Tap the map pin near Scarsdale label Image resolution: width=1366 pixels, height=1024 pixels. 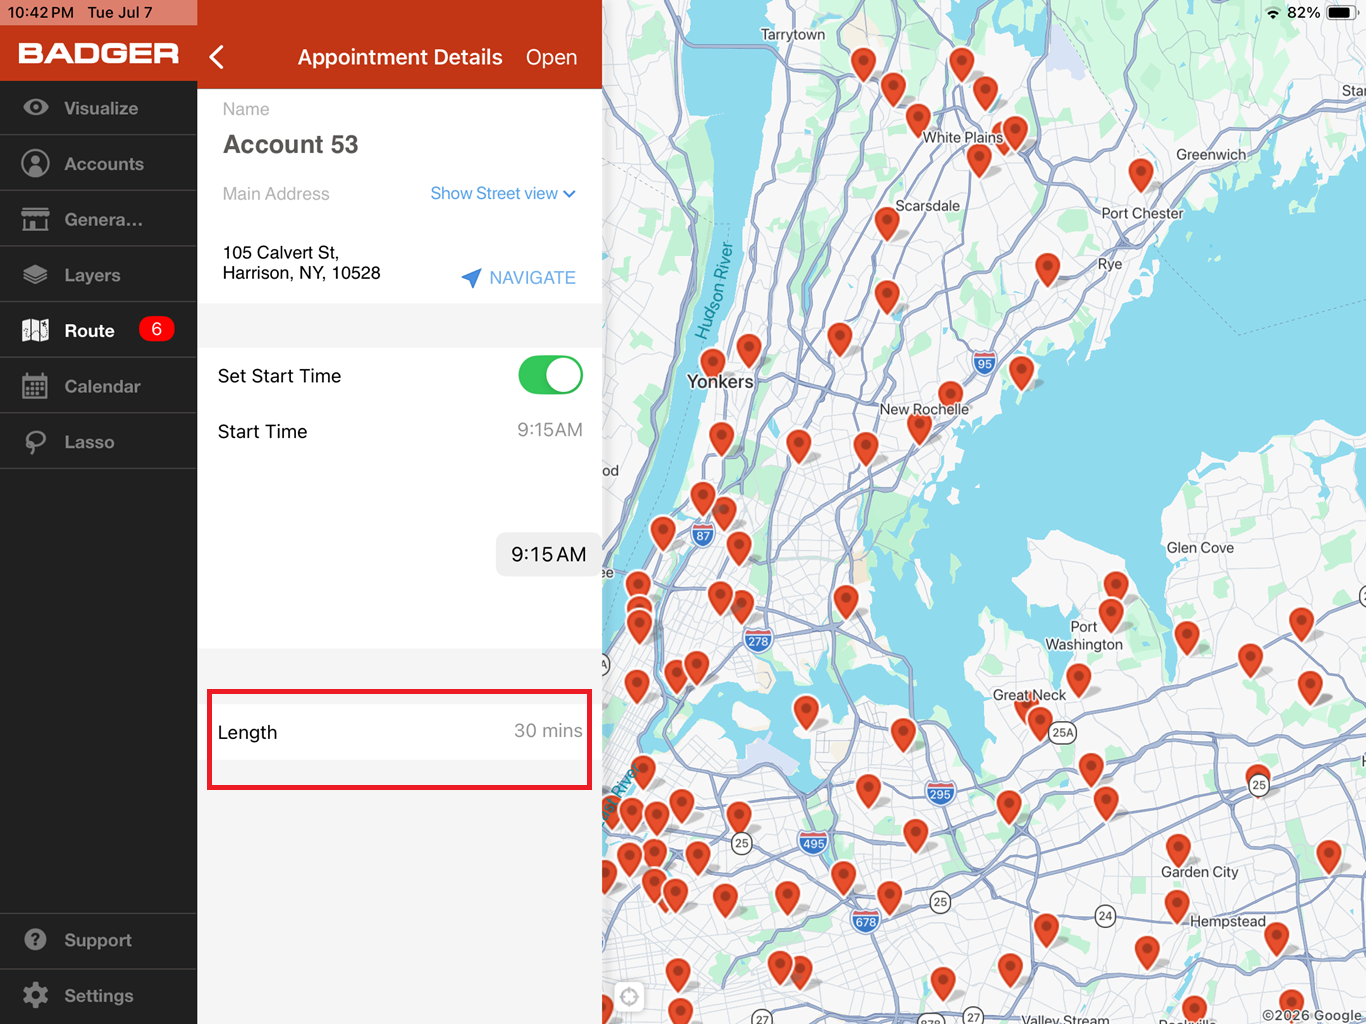tap(886, 222)
